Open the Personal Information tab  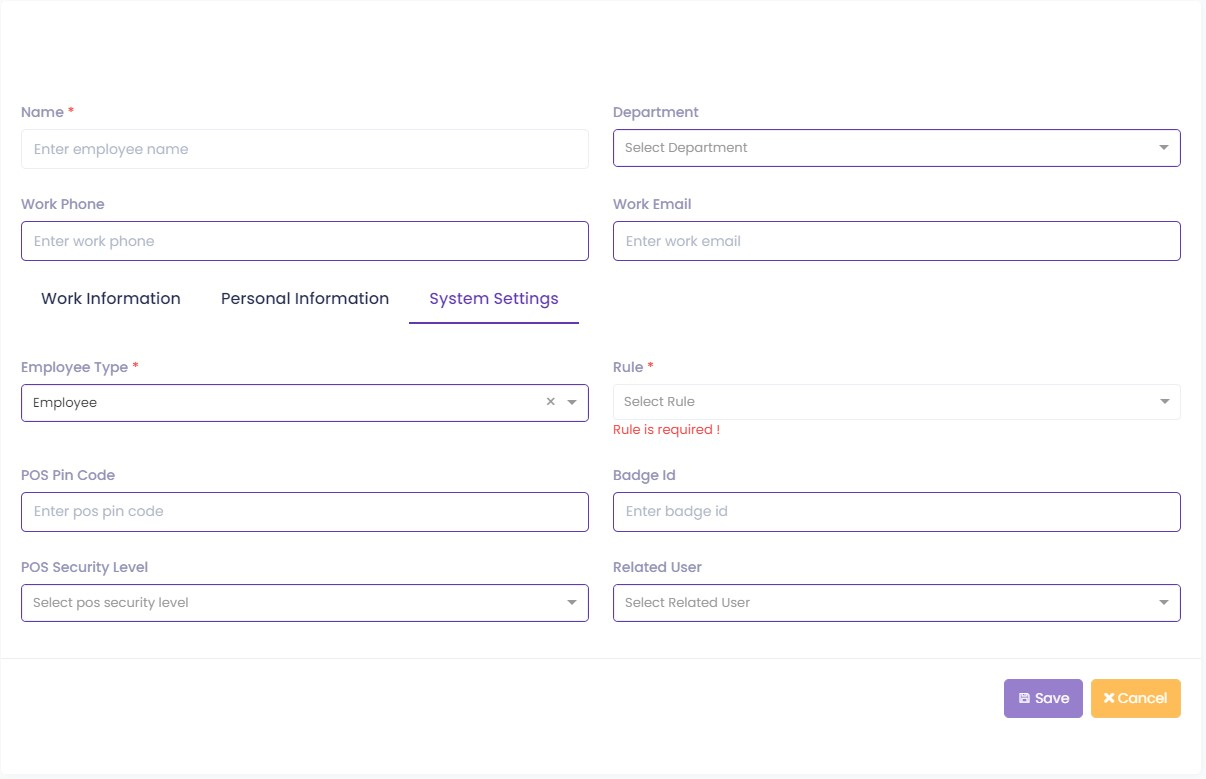(x=305, y=299)
